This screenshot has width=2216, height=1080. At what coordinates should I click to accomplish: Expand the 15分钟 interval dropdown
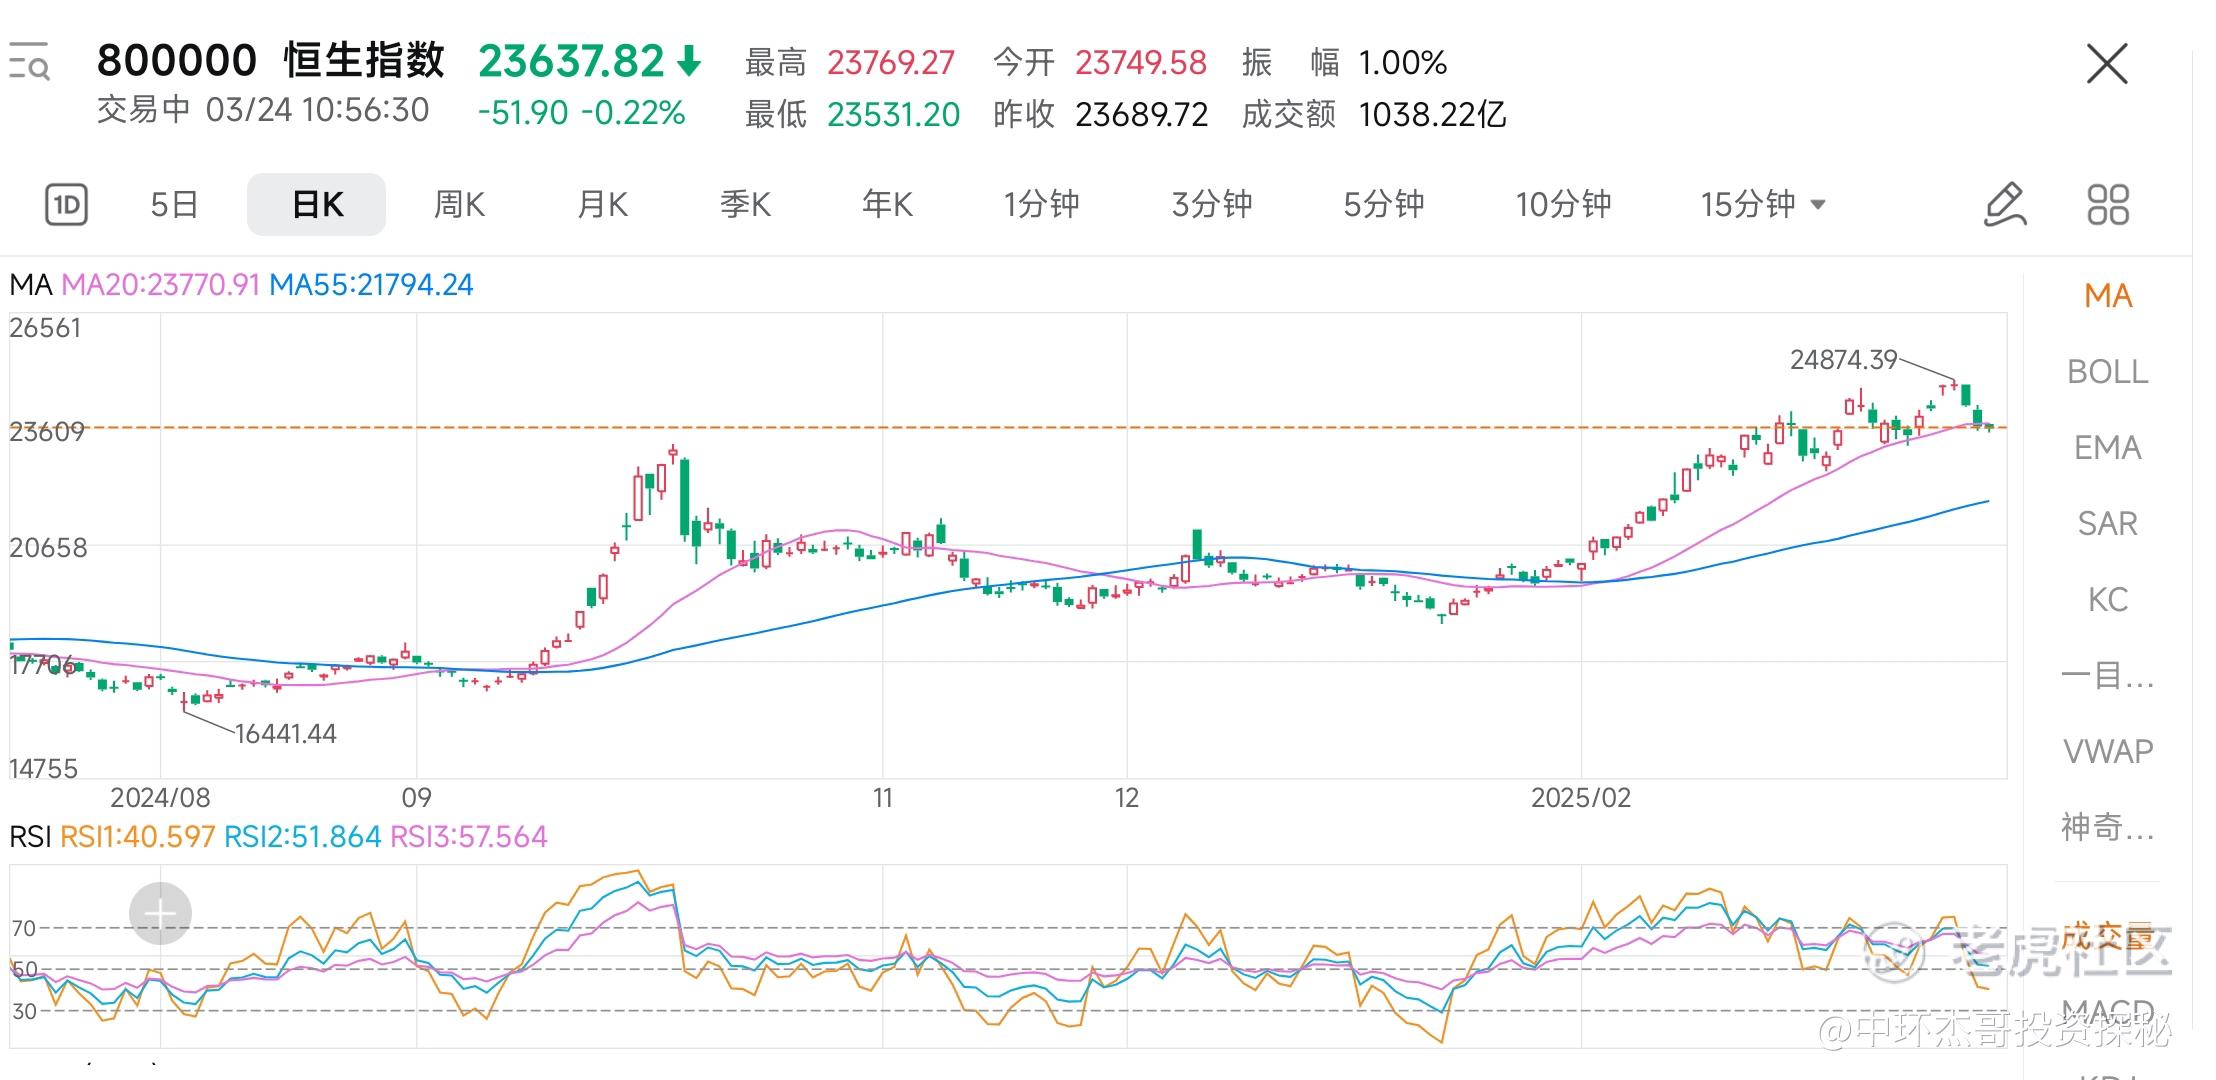1818,205
